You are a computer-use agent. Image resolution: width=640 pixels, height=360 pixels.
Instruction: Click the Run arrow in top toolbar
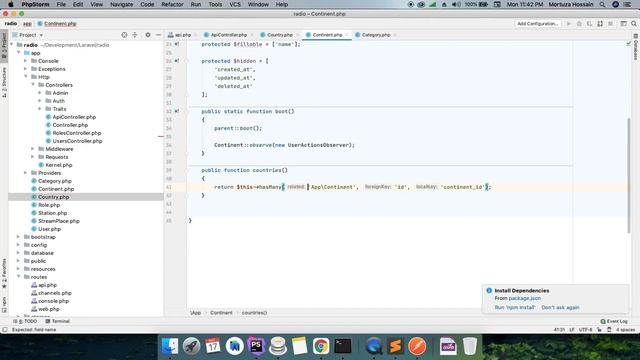[569, 24]
